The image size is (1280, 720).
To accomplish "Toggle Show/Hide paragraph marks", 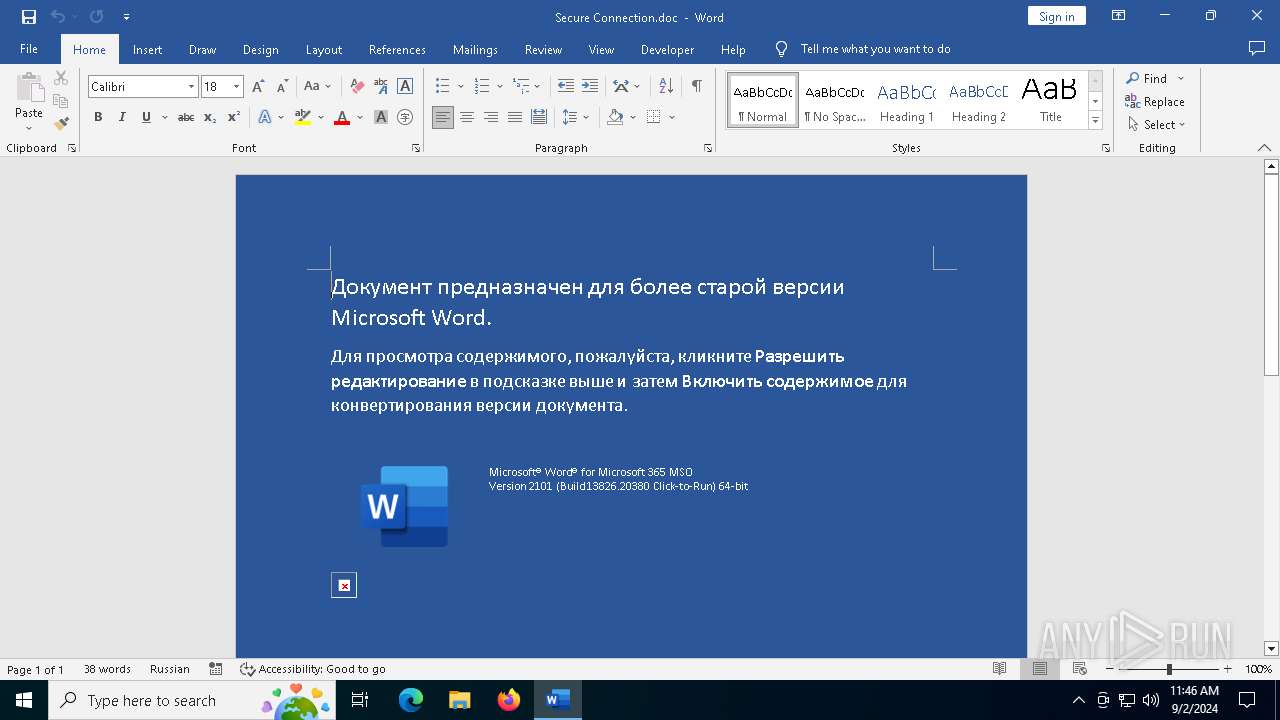I will pyautogui.click(x=696, y=86).
